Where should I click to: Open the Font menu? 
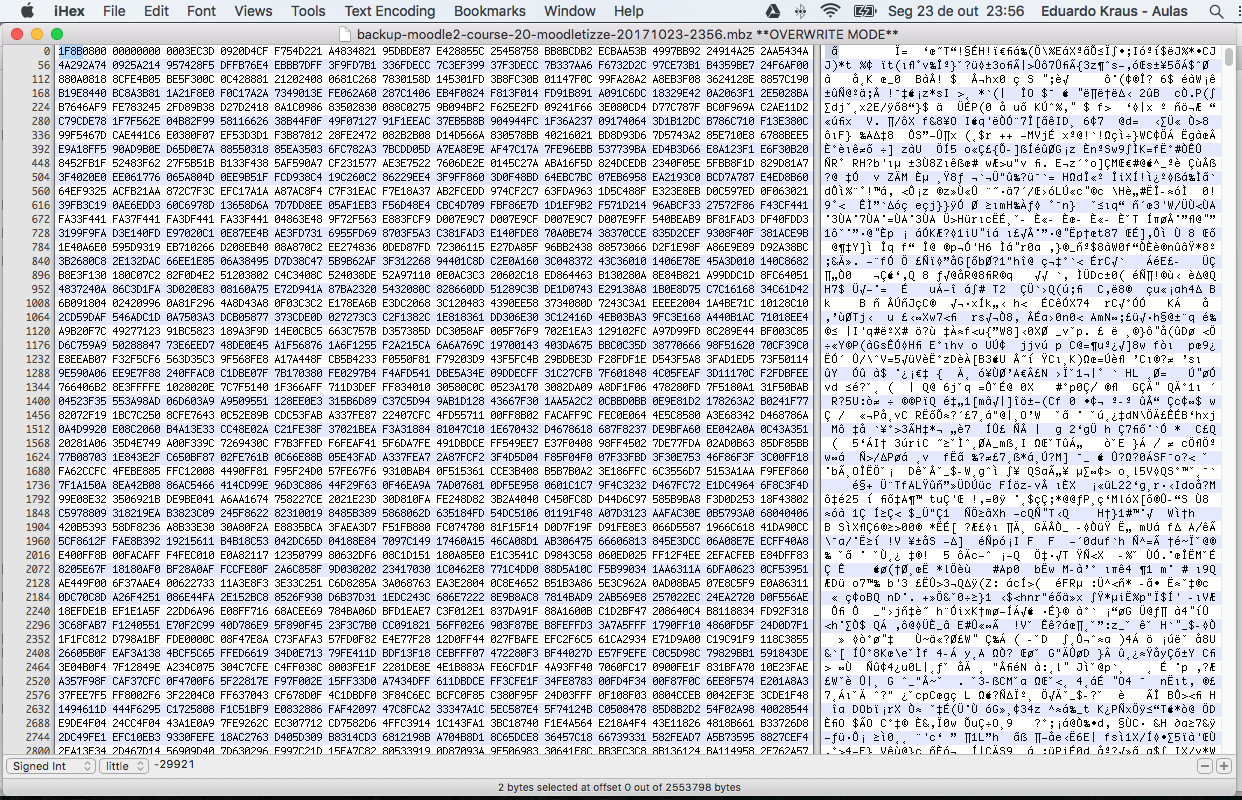tap(201, 11)
